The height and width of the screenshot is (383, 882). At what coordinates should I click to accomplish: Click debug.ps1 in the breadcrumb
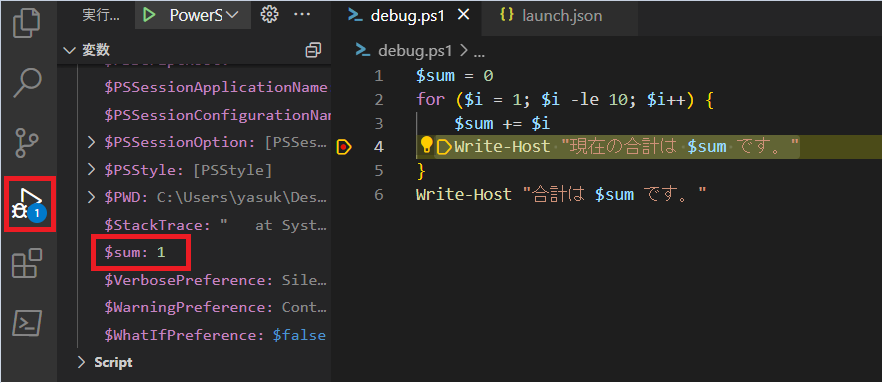point(415,51)
